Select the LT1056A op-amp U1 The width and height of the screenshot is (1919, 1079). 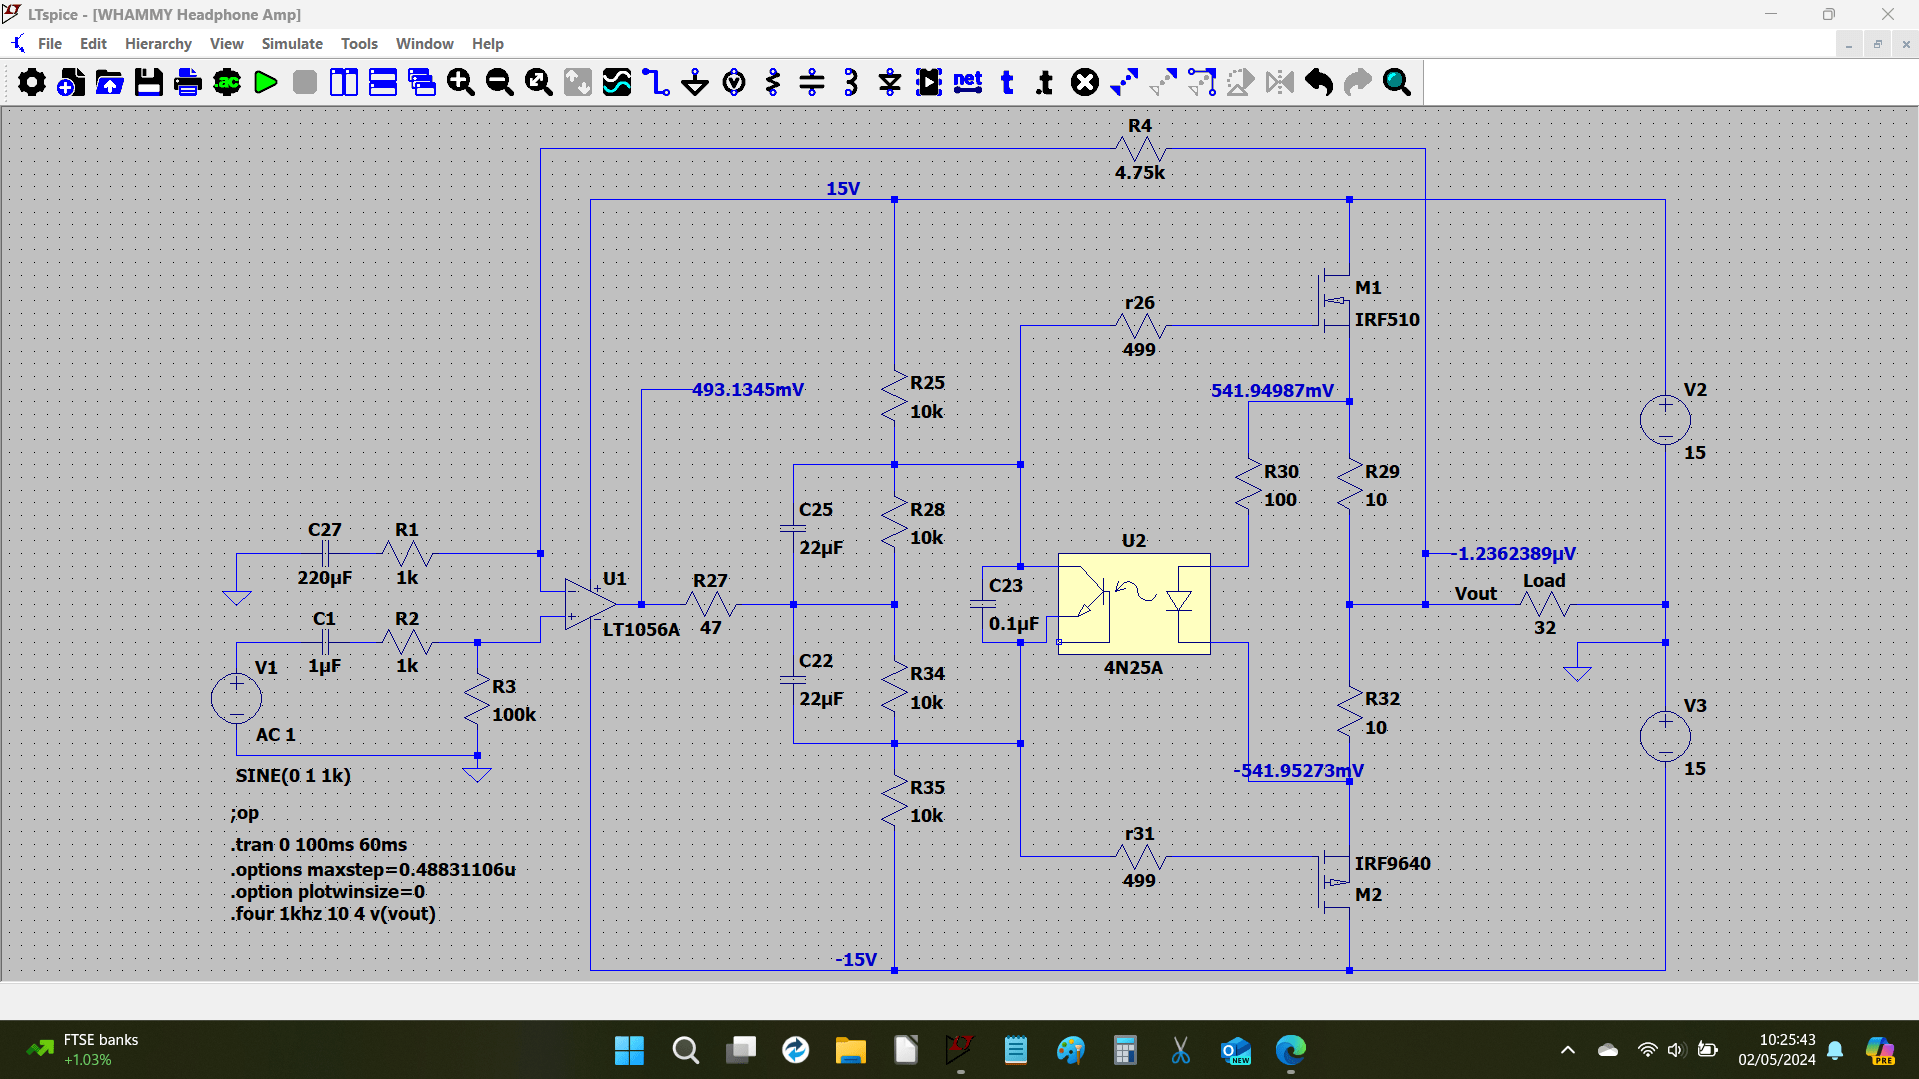(590, 604)
